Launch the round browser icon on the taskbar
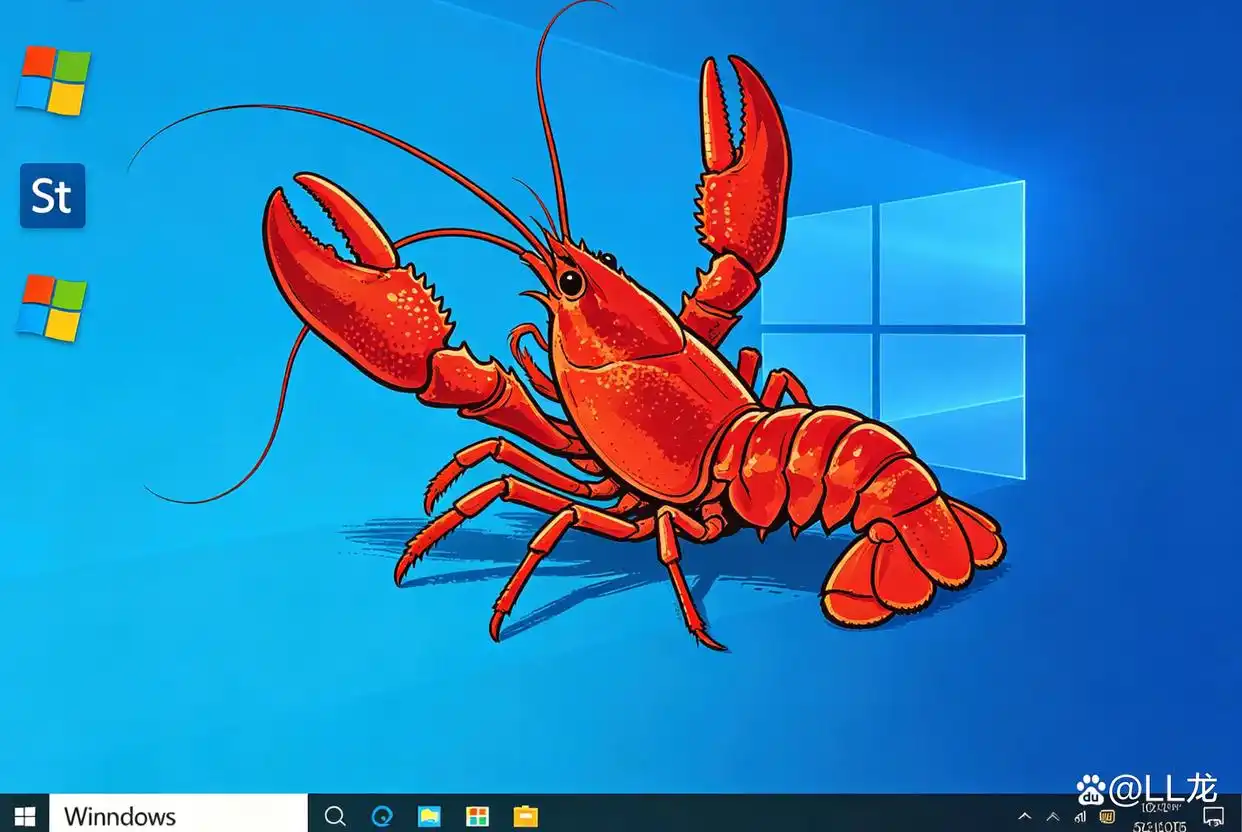Viewport: 1242px width, 832px height. (x=383, y=816)
